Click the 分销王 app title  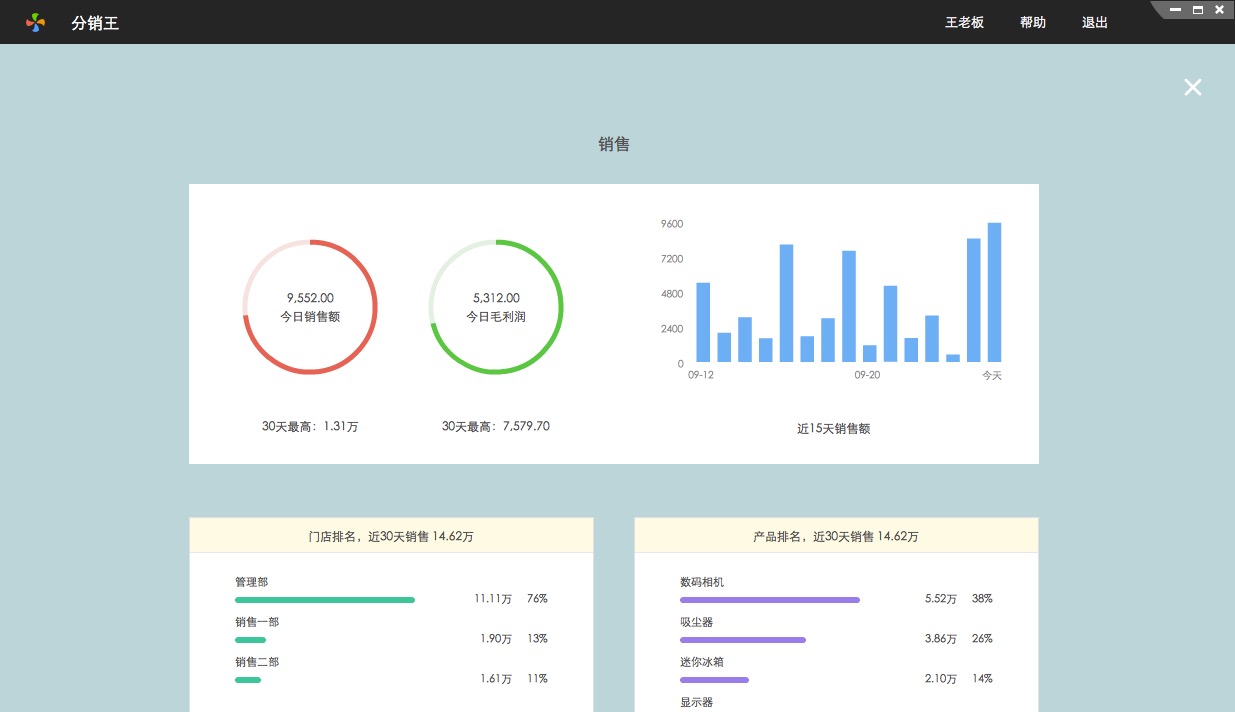pos(95,22)
